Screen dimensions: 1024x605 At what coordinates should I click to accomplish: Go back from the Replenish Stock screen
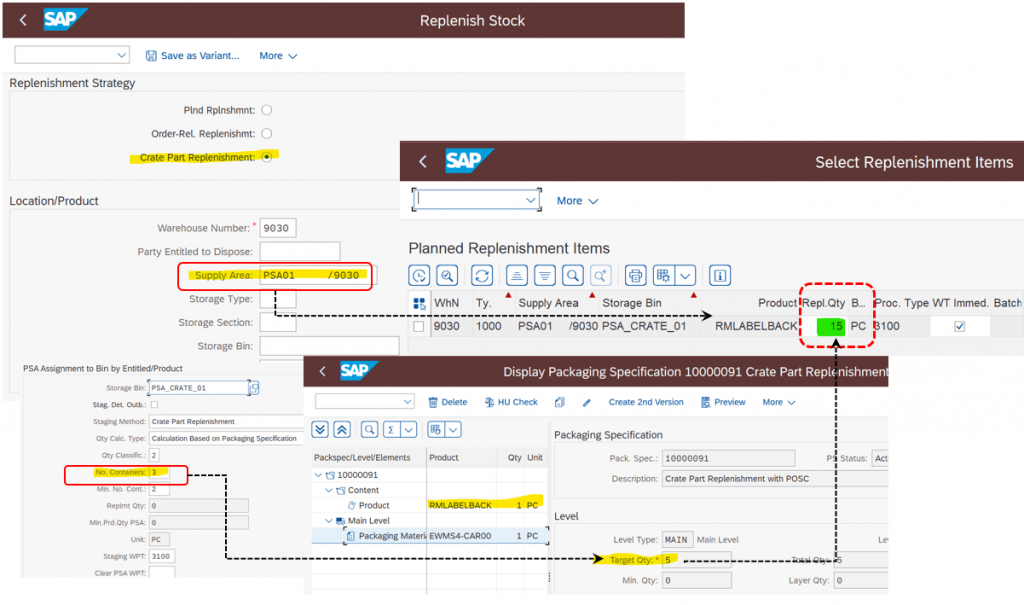coord(24,20)
